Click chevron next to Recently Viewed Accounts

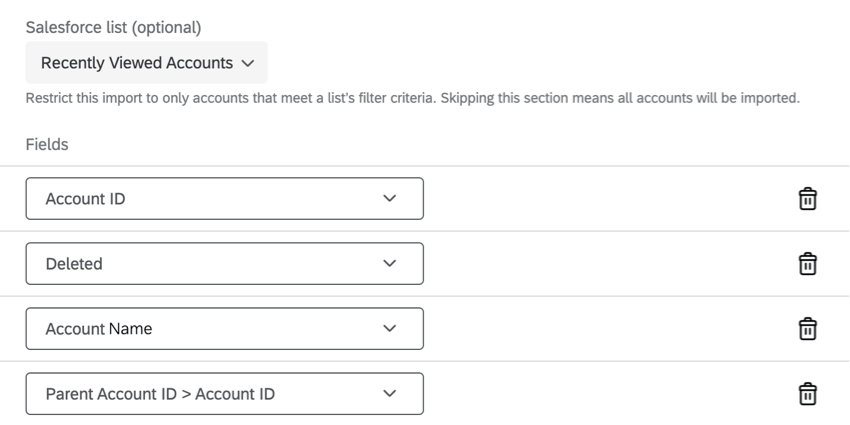(x=248, y=63)
